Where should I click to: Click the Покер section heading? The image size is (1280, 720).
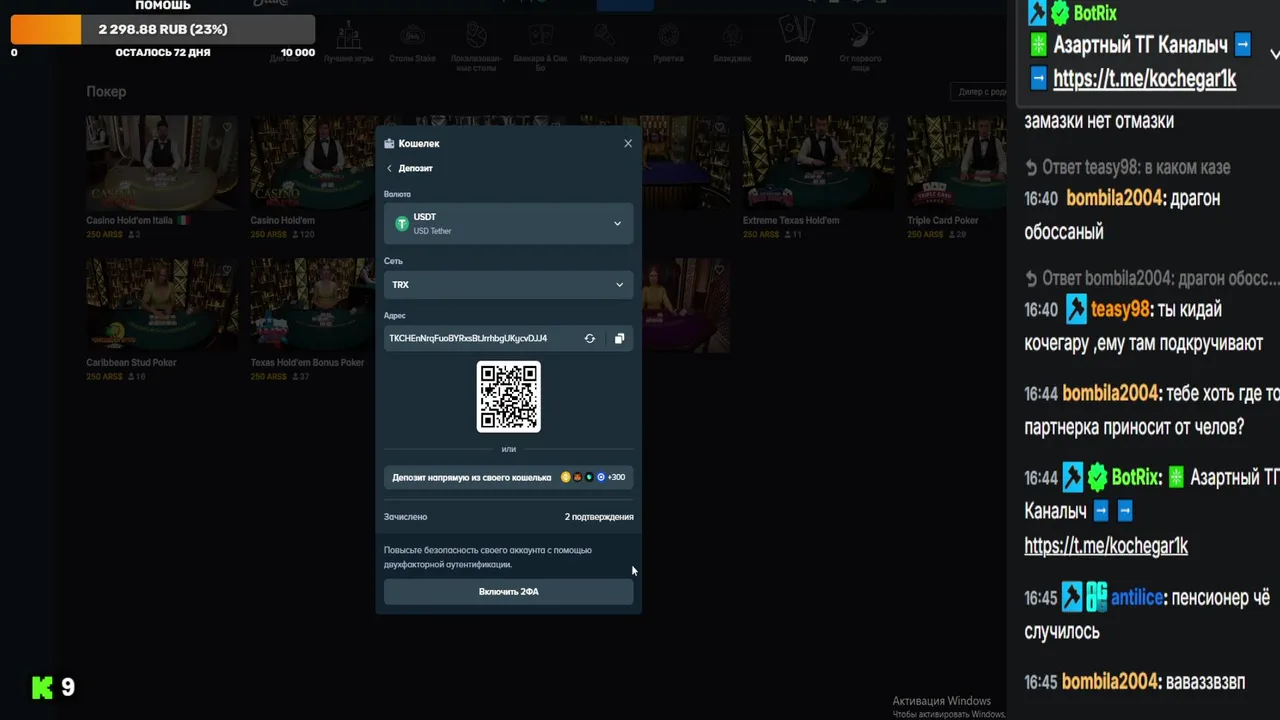pos(106,91)
